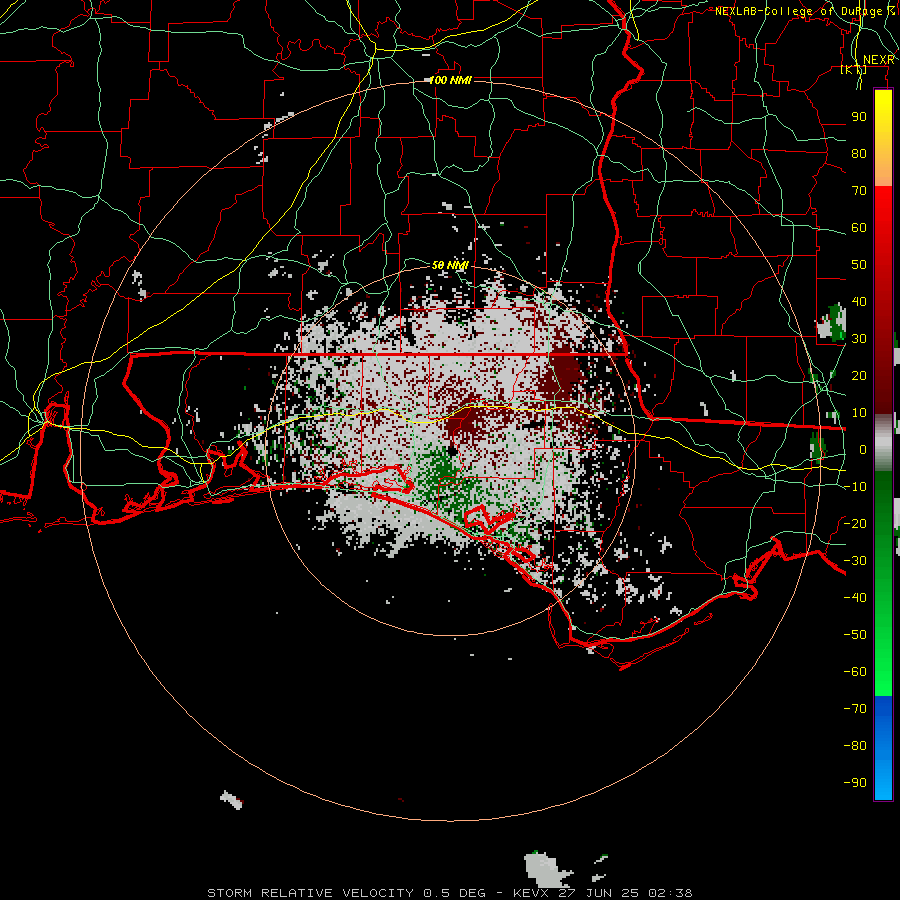Viewport: 900px width, 900px height.
Task: Click the 20 value on velocity scale
Action: click(x=859, y=375)
